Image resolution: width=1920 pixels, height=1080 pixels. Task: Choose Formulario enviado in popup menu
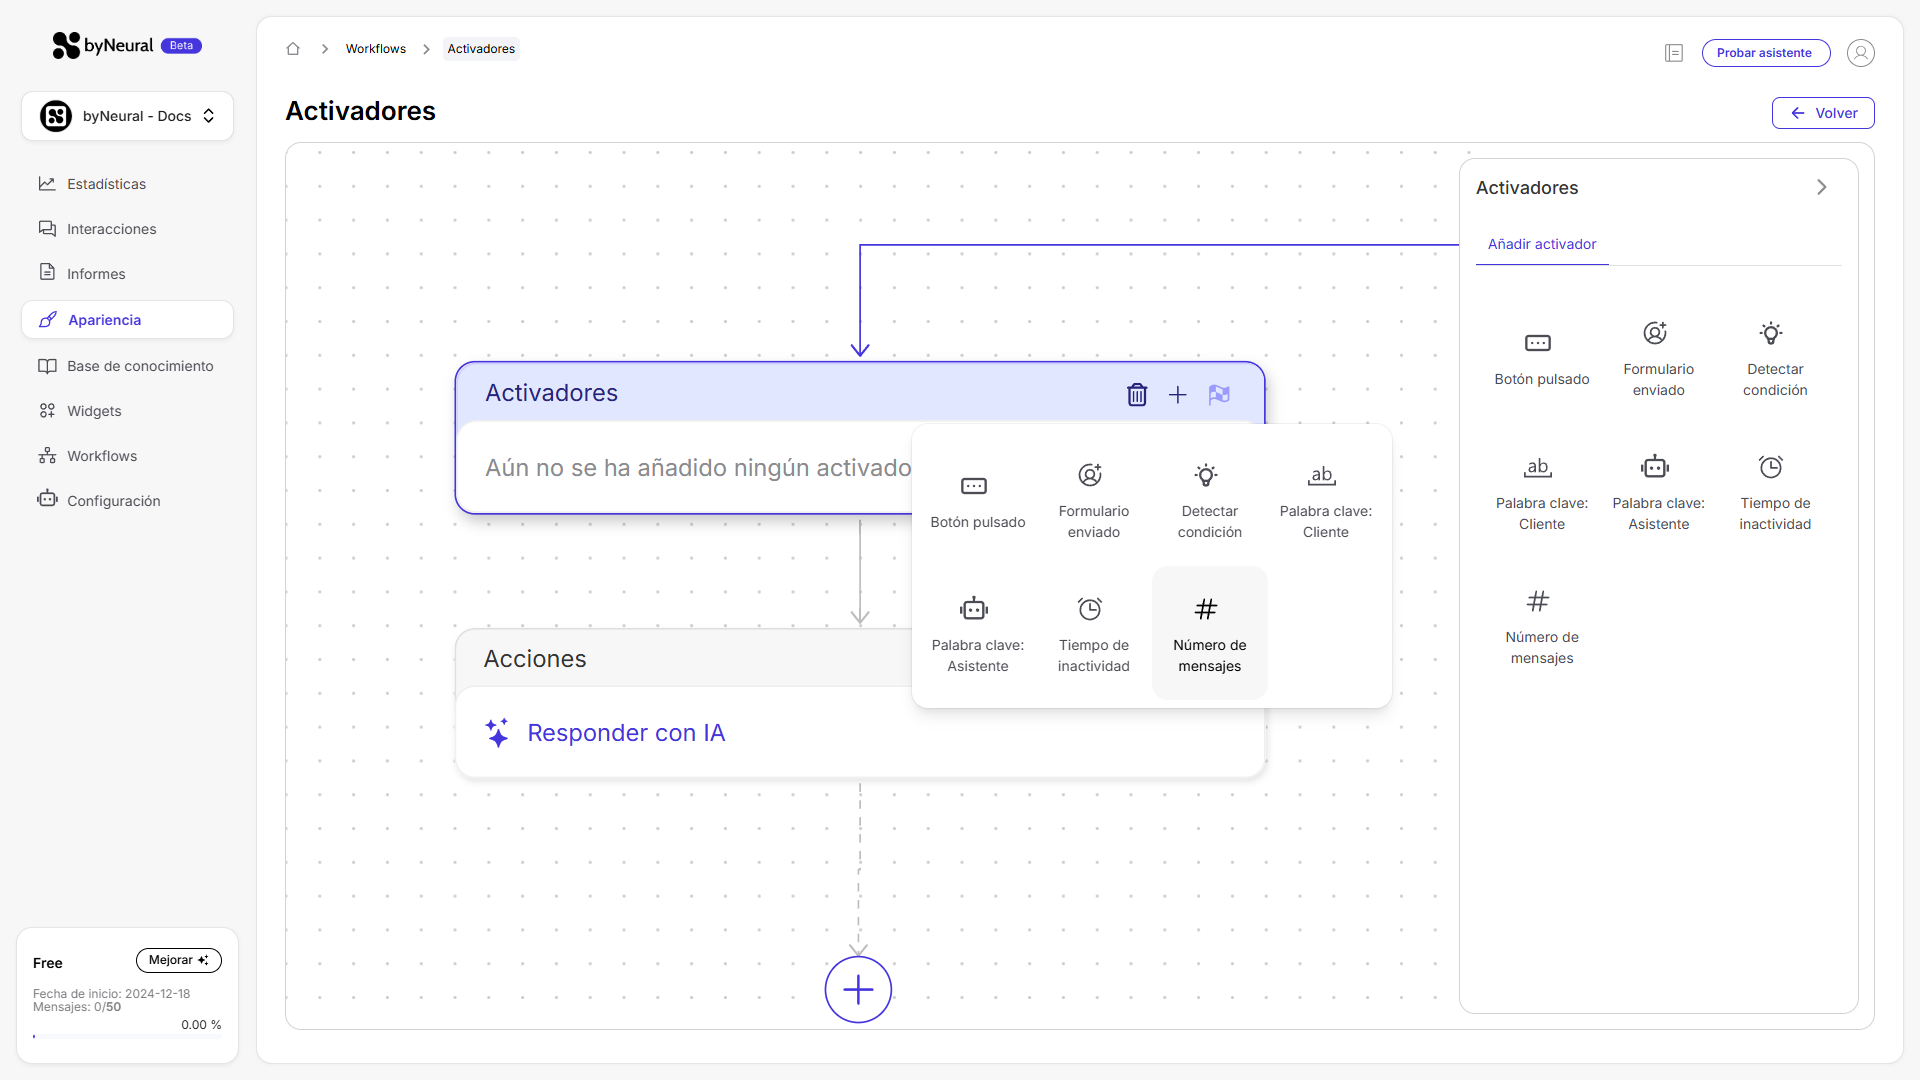[1093, 500]
